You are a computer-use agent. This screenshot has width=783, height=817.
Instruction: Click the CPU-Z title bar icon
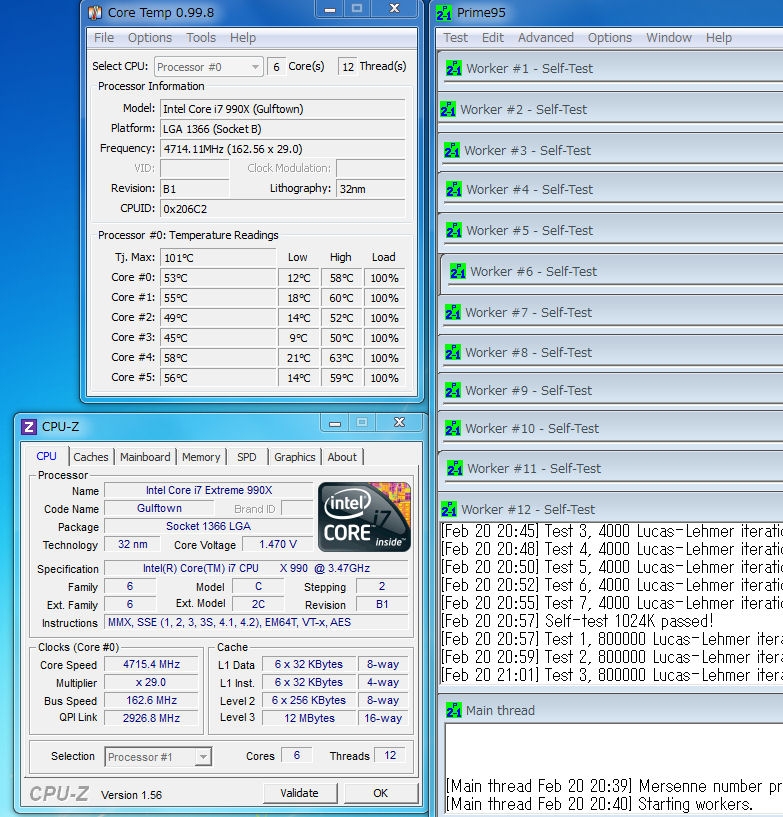pyautogui.click(x=28, y=427)
